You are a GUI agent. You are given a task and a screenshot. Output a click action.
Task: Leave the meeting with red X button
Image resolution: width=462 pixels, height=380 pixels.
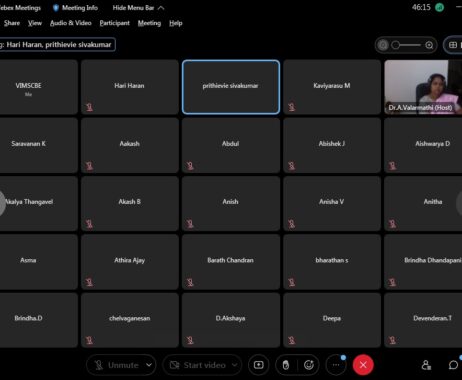pyautogui.click(x=363, y=365)
